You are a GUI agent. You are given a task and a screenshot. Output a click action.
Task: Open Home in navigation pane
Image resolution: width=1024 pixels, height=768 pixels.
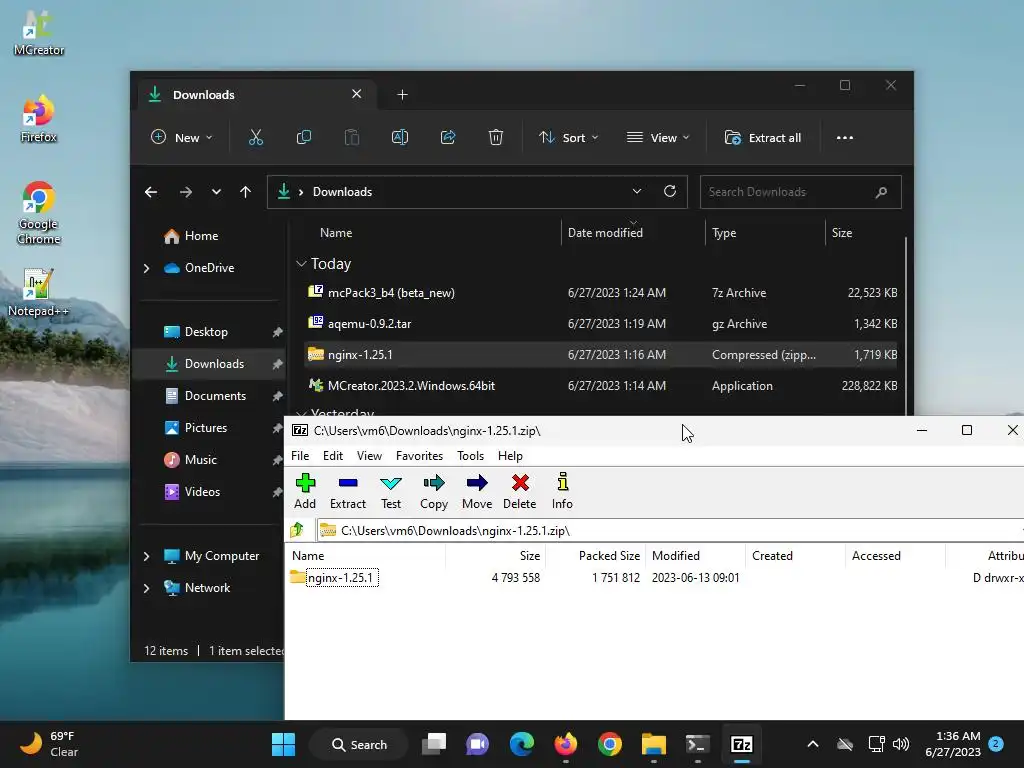coord(201,236)
